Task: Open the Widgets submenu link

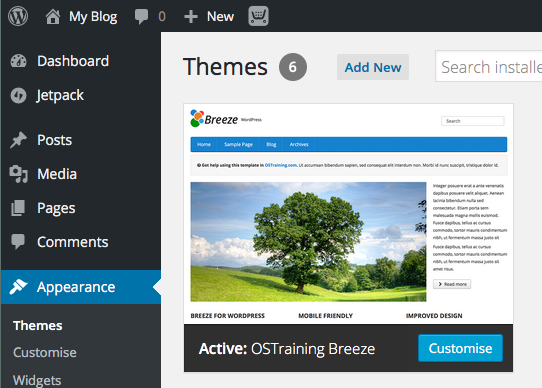Action: (x=37, y=380)
